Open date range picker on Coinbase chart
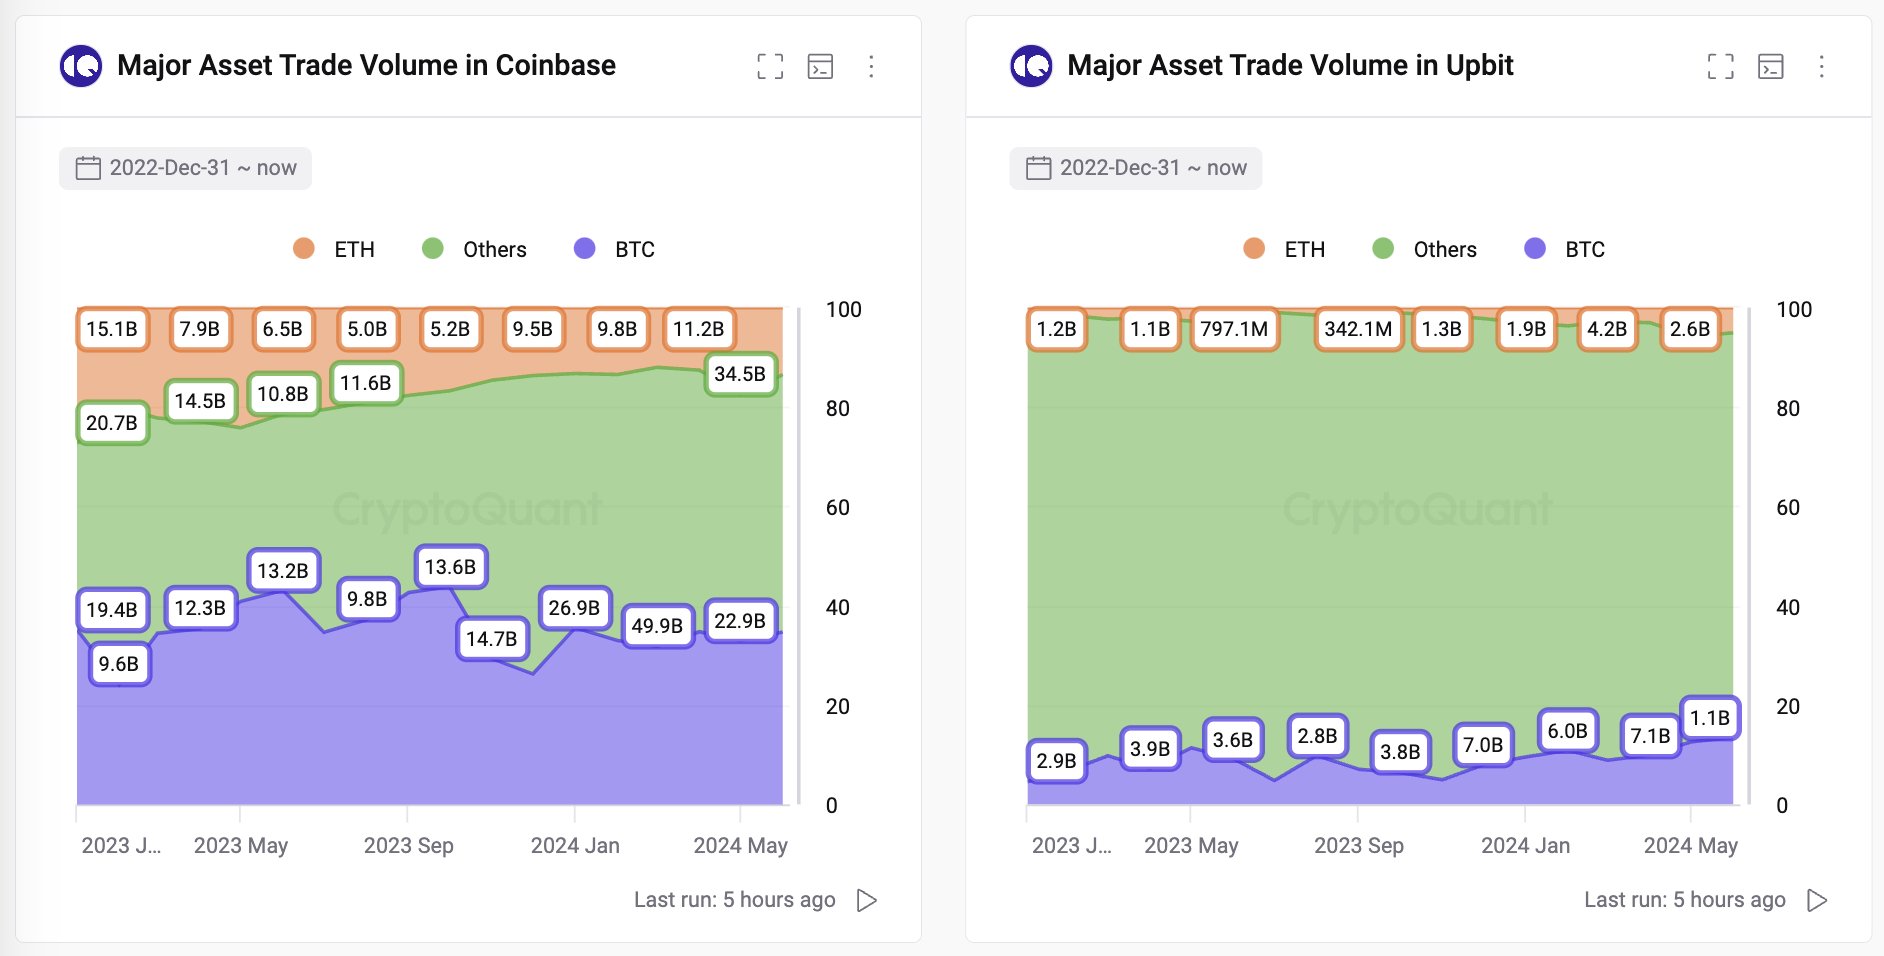Image resolution: width=1884 pixels, height=956 pixels. [186, 168]
